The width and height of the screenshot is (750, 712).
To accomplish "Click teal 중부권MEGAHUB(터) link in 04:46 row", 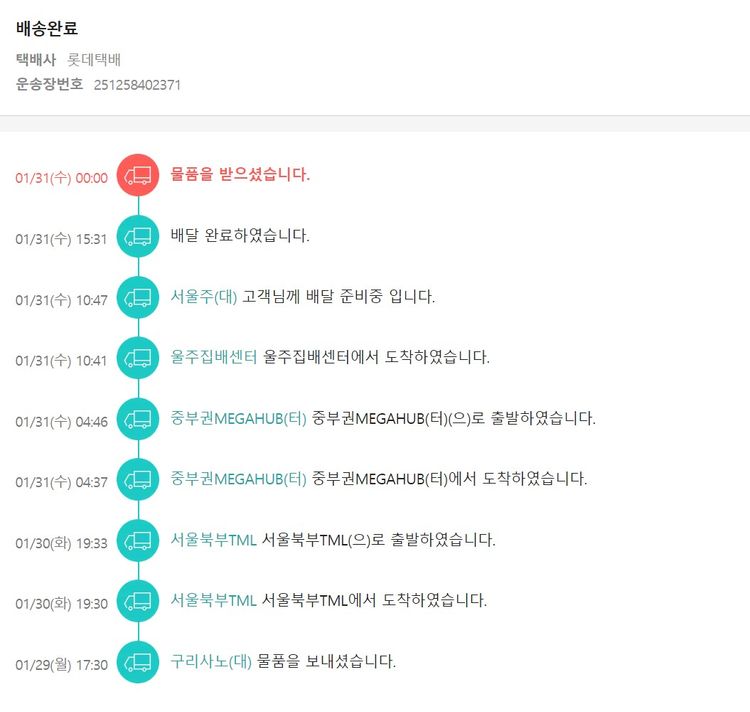I will pos(239,417).
